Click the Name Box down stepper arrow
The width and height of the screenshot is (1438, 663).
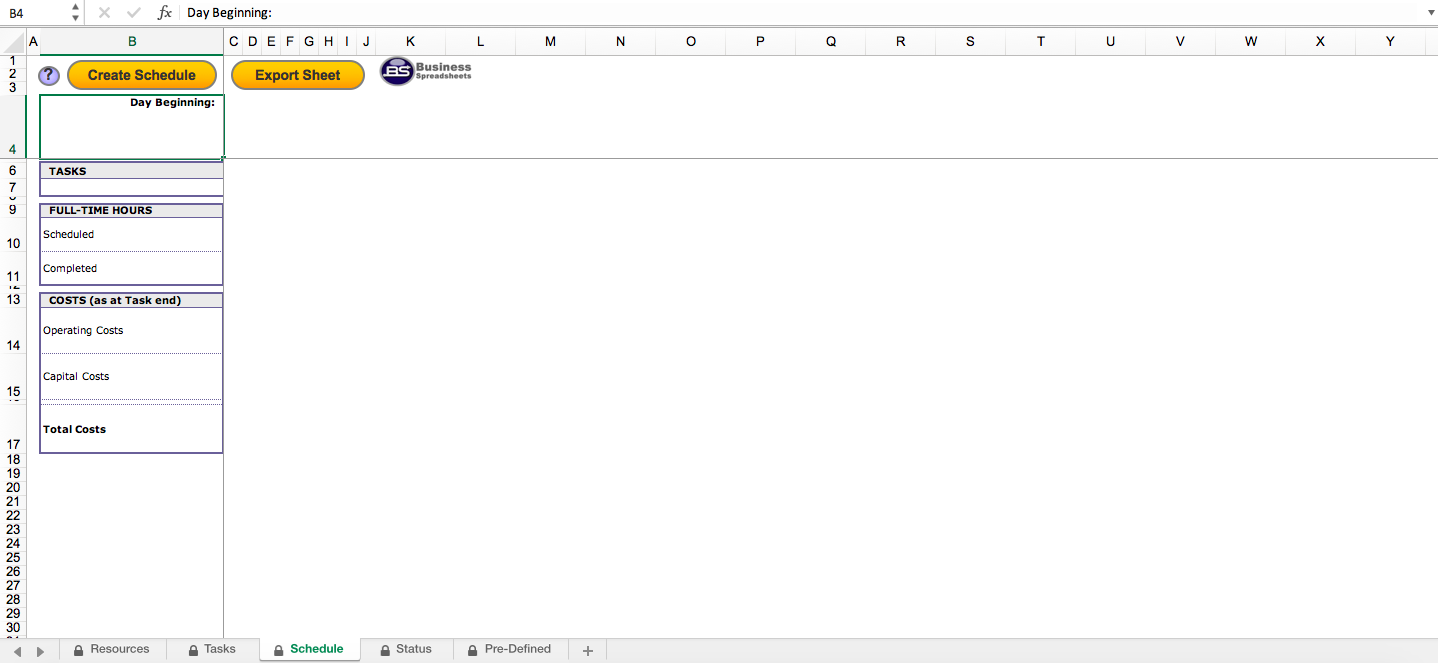point(74,17)
